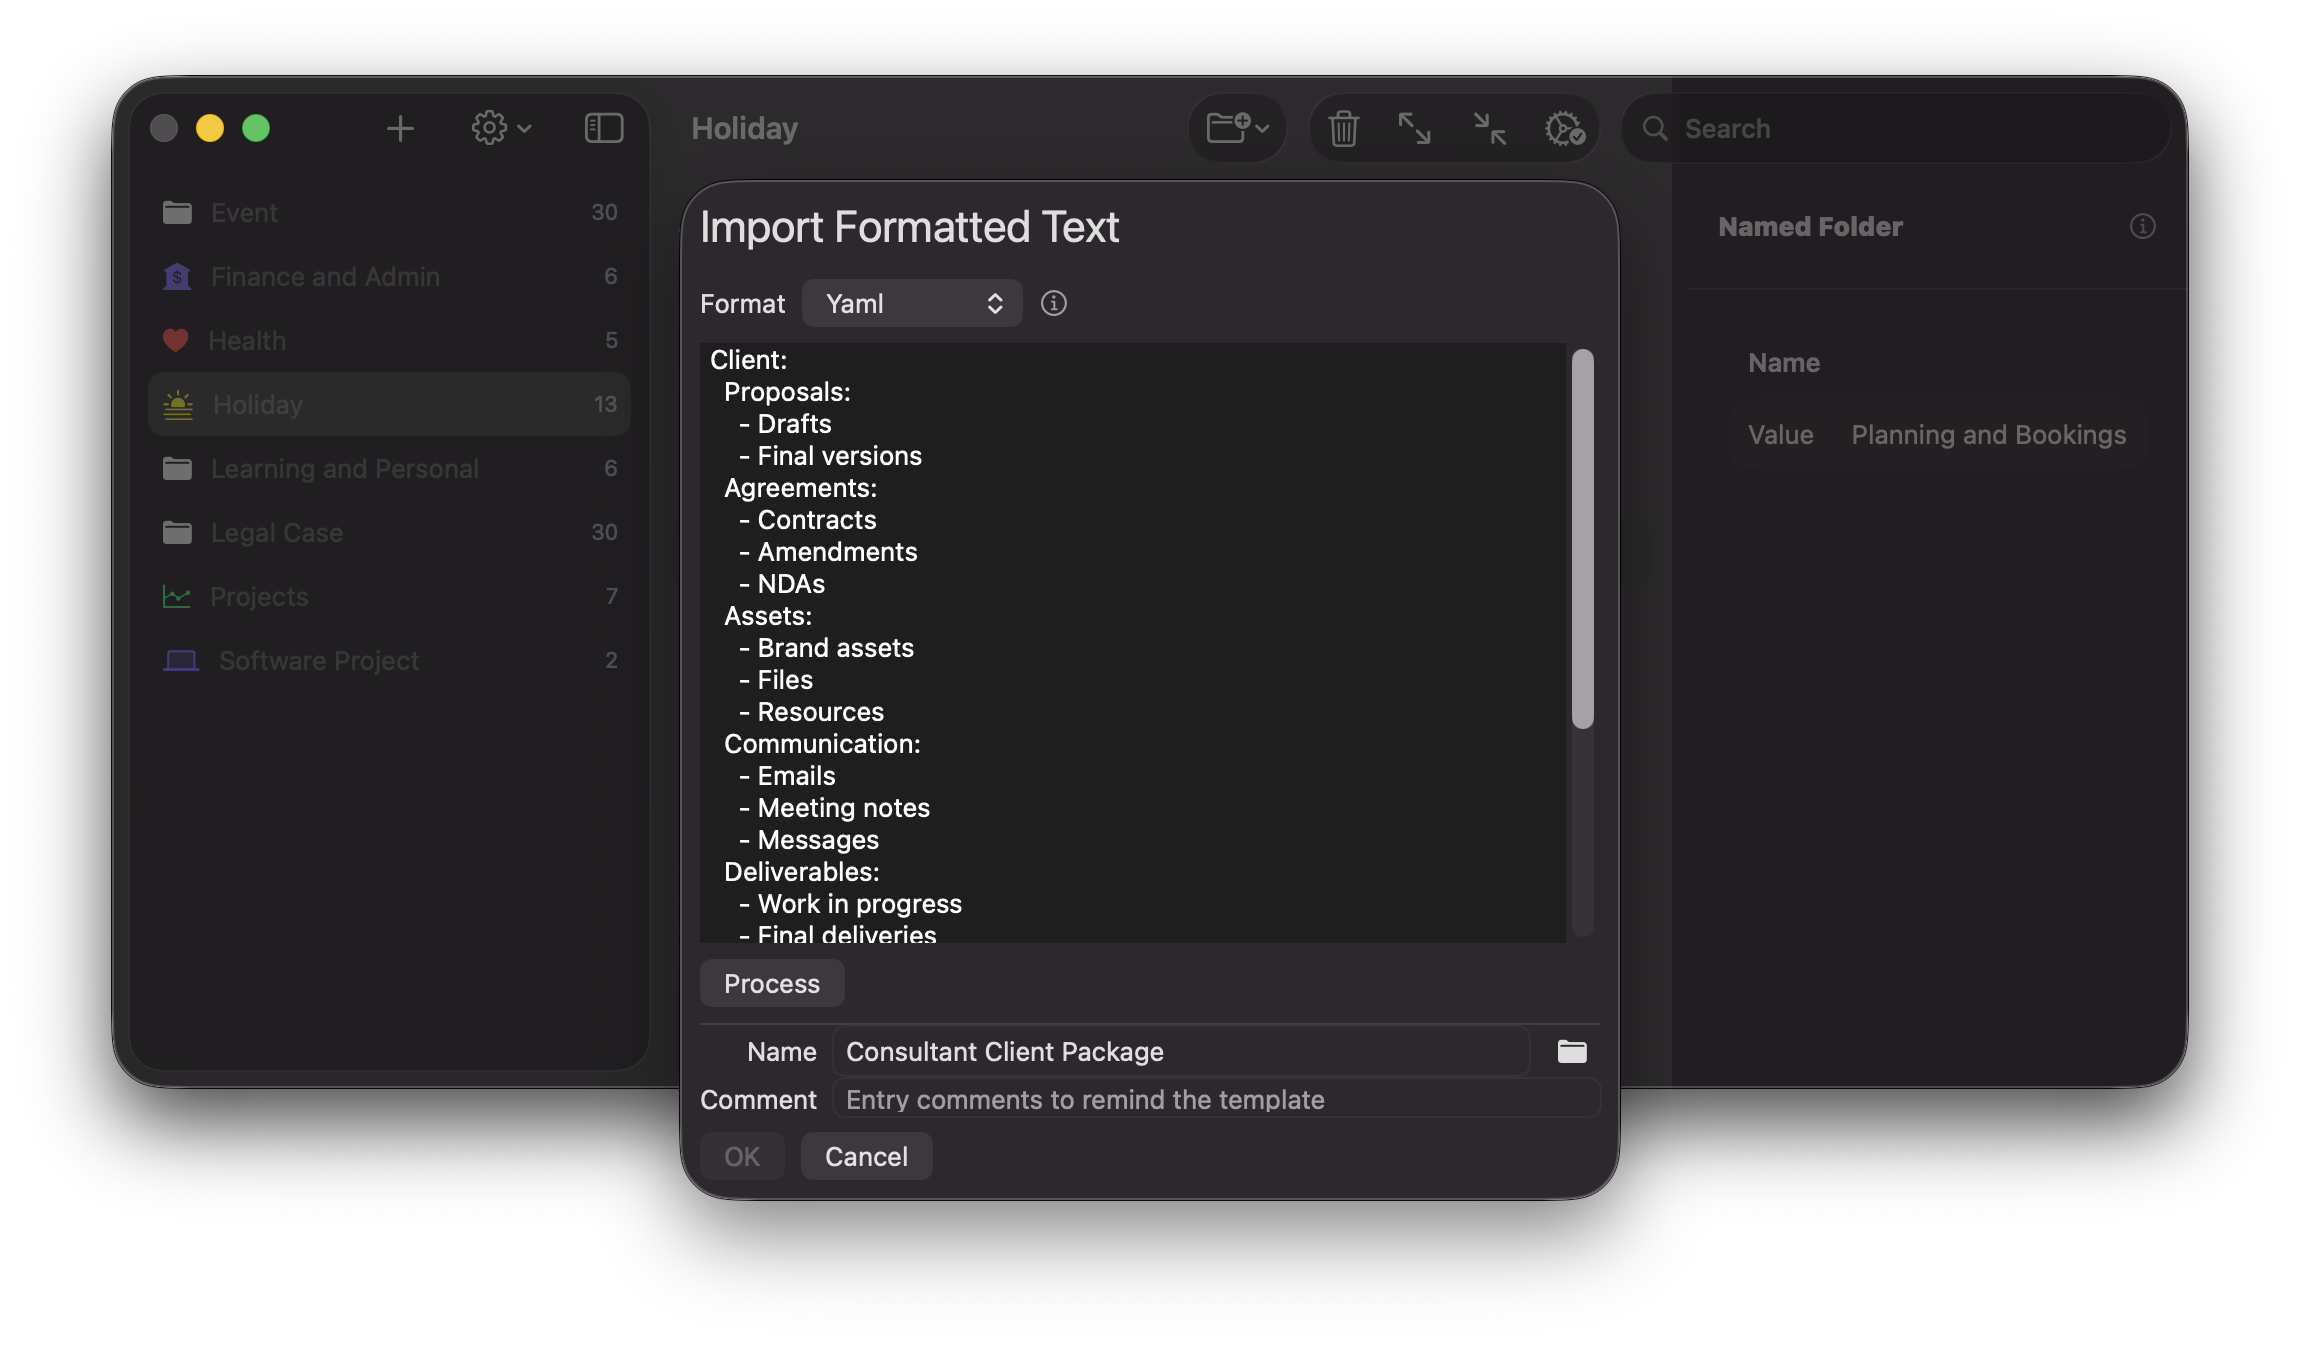Open the folder browse icon beside Name field
This screenshot has height=1348, width=2300.
[1569, 1051]
